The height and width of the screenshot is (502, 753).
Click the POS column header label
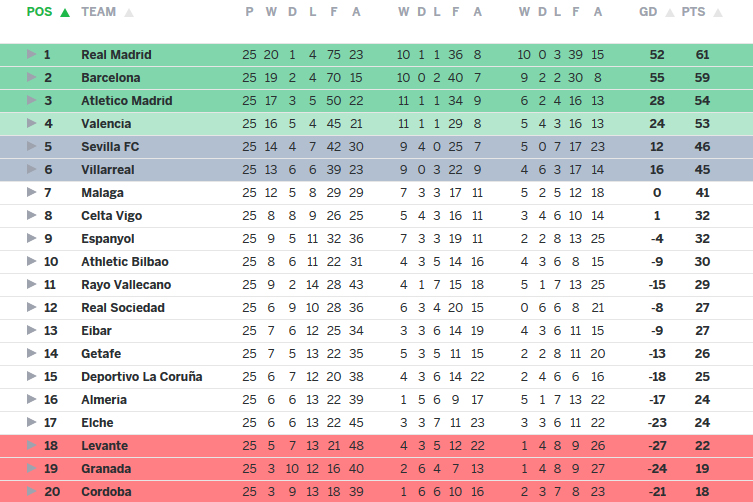[40, 12]
